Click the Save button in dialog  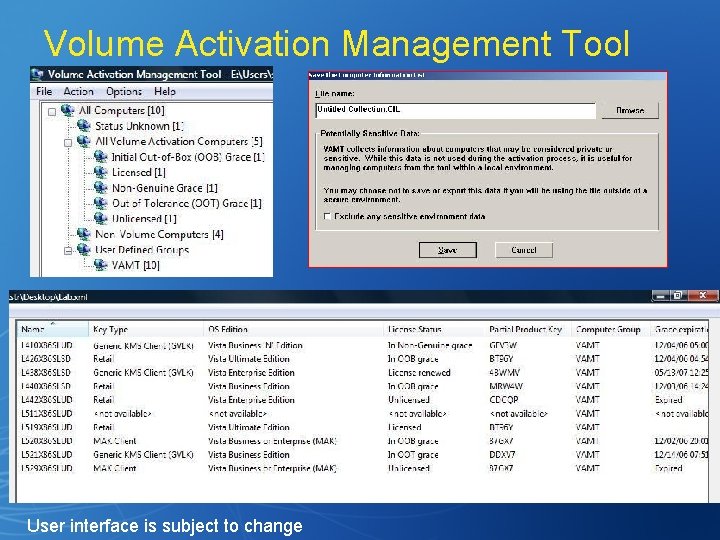point(448,250)
